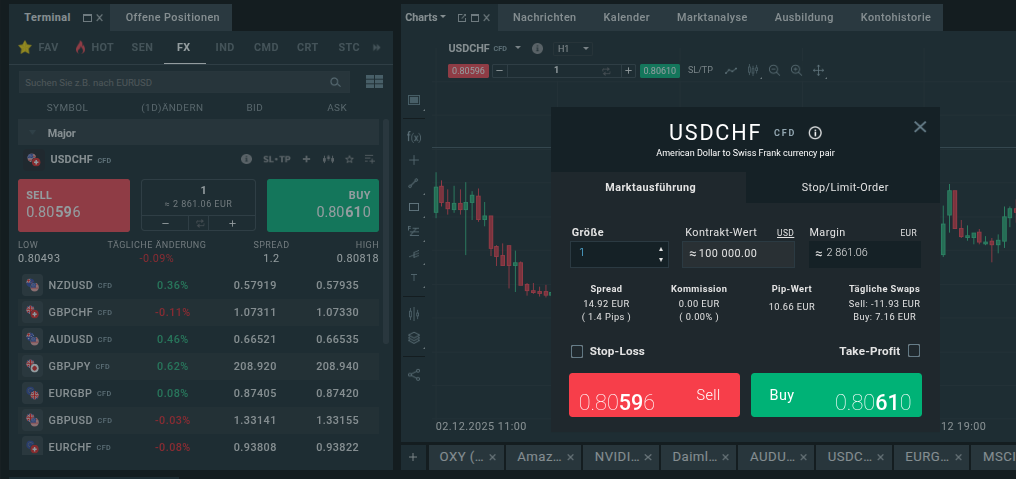Toggle USD contract value currency

pyautogui.click(x=786, y=233)
